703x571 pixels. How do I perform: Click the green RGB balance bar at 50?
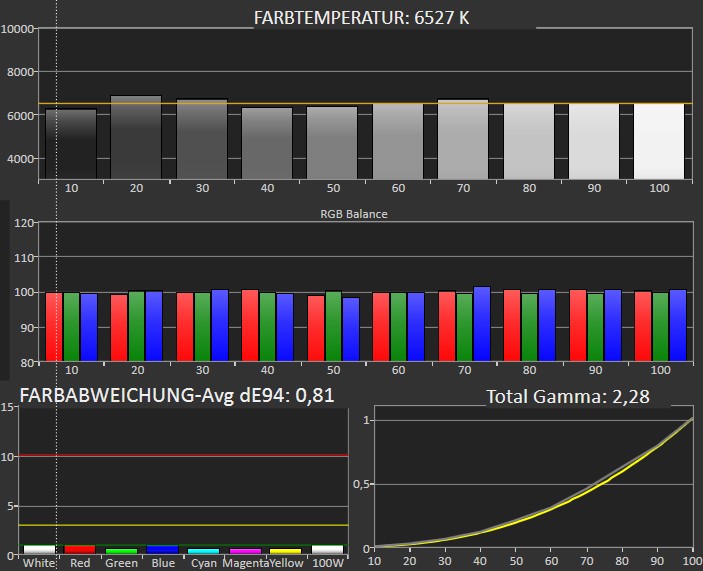click(x=333, y=326)
